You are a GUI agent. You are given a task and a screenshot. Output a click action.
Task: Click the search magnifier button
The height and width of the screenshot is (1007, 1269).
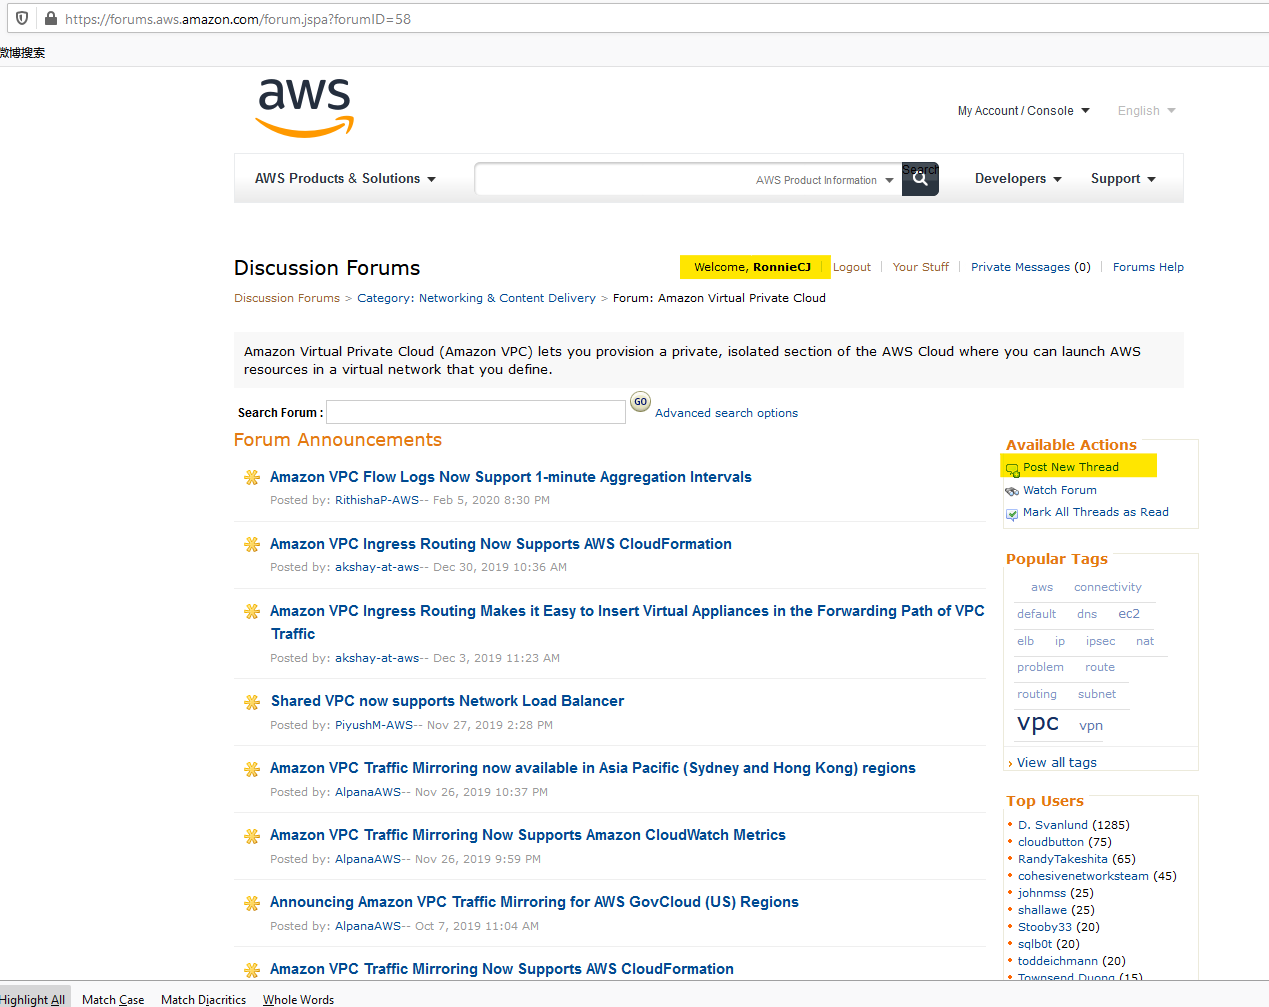(920, 179)
